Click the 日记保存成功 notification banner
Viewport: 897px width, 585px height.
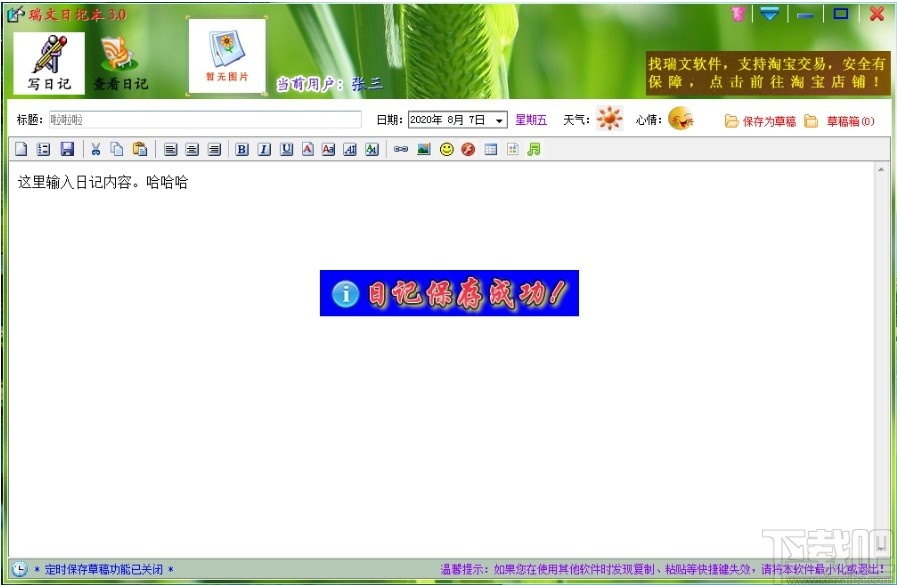(449, 293)
